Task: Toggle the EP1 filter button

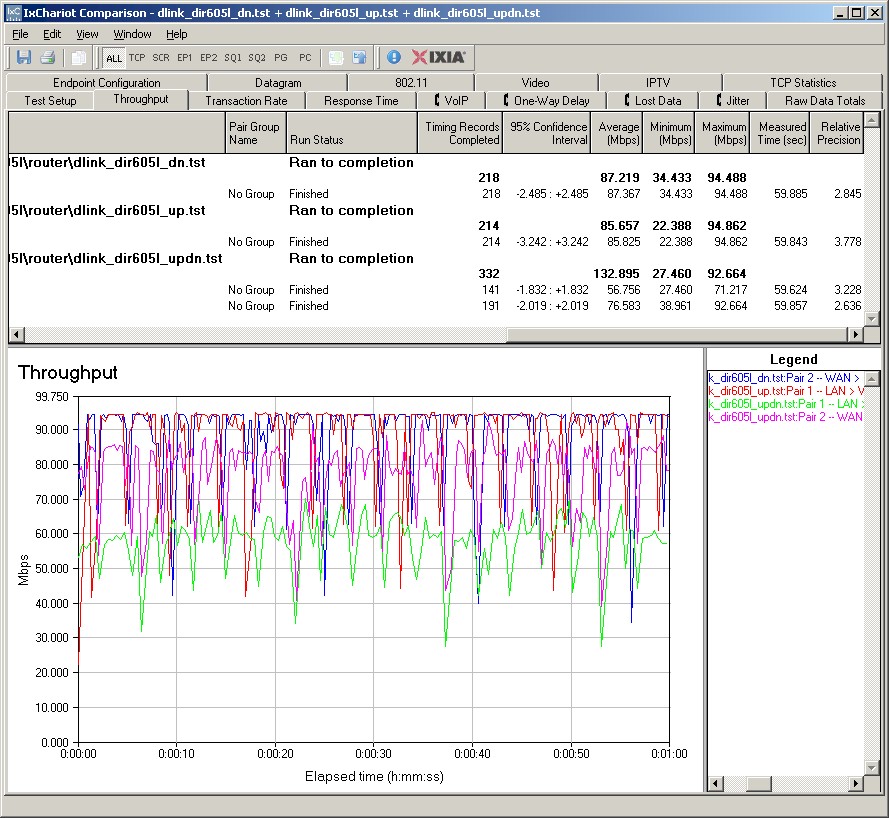Action: coord(185,58)
